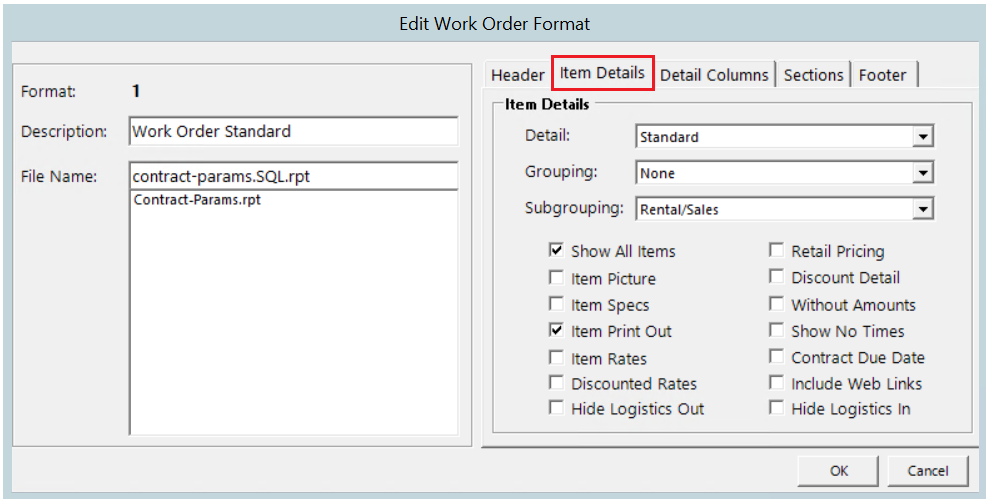Disable the Item Print Out checkbox
The height and width of the screenshot is (499, 987).
tap(556, 331)
